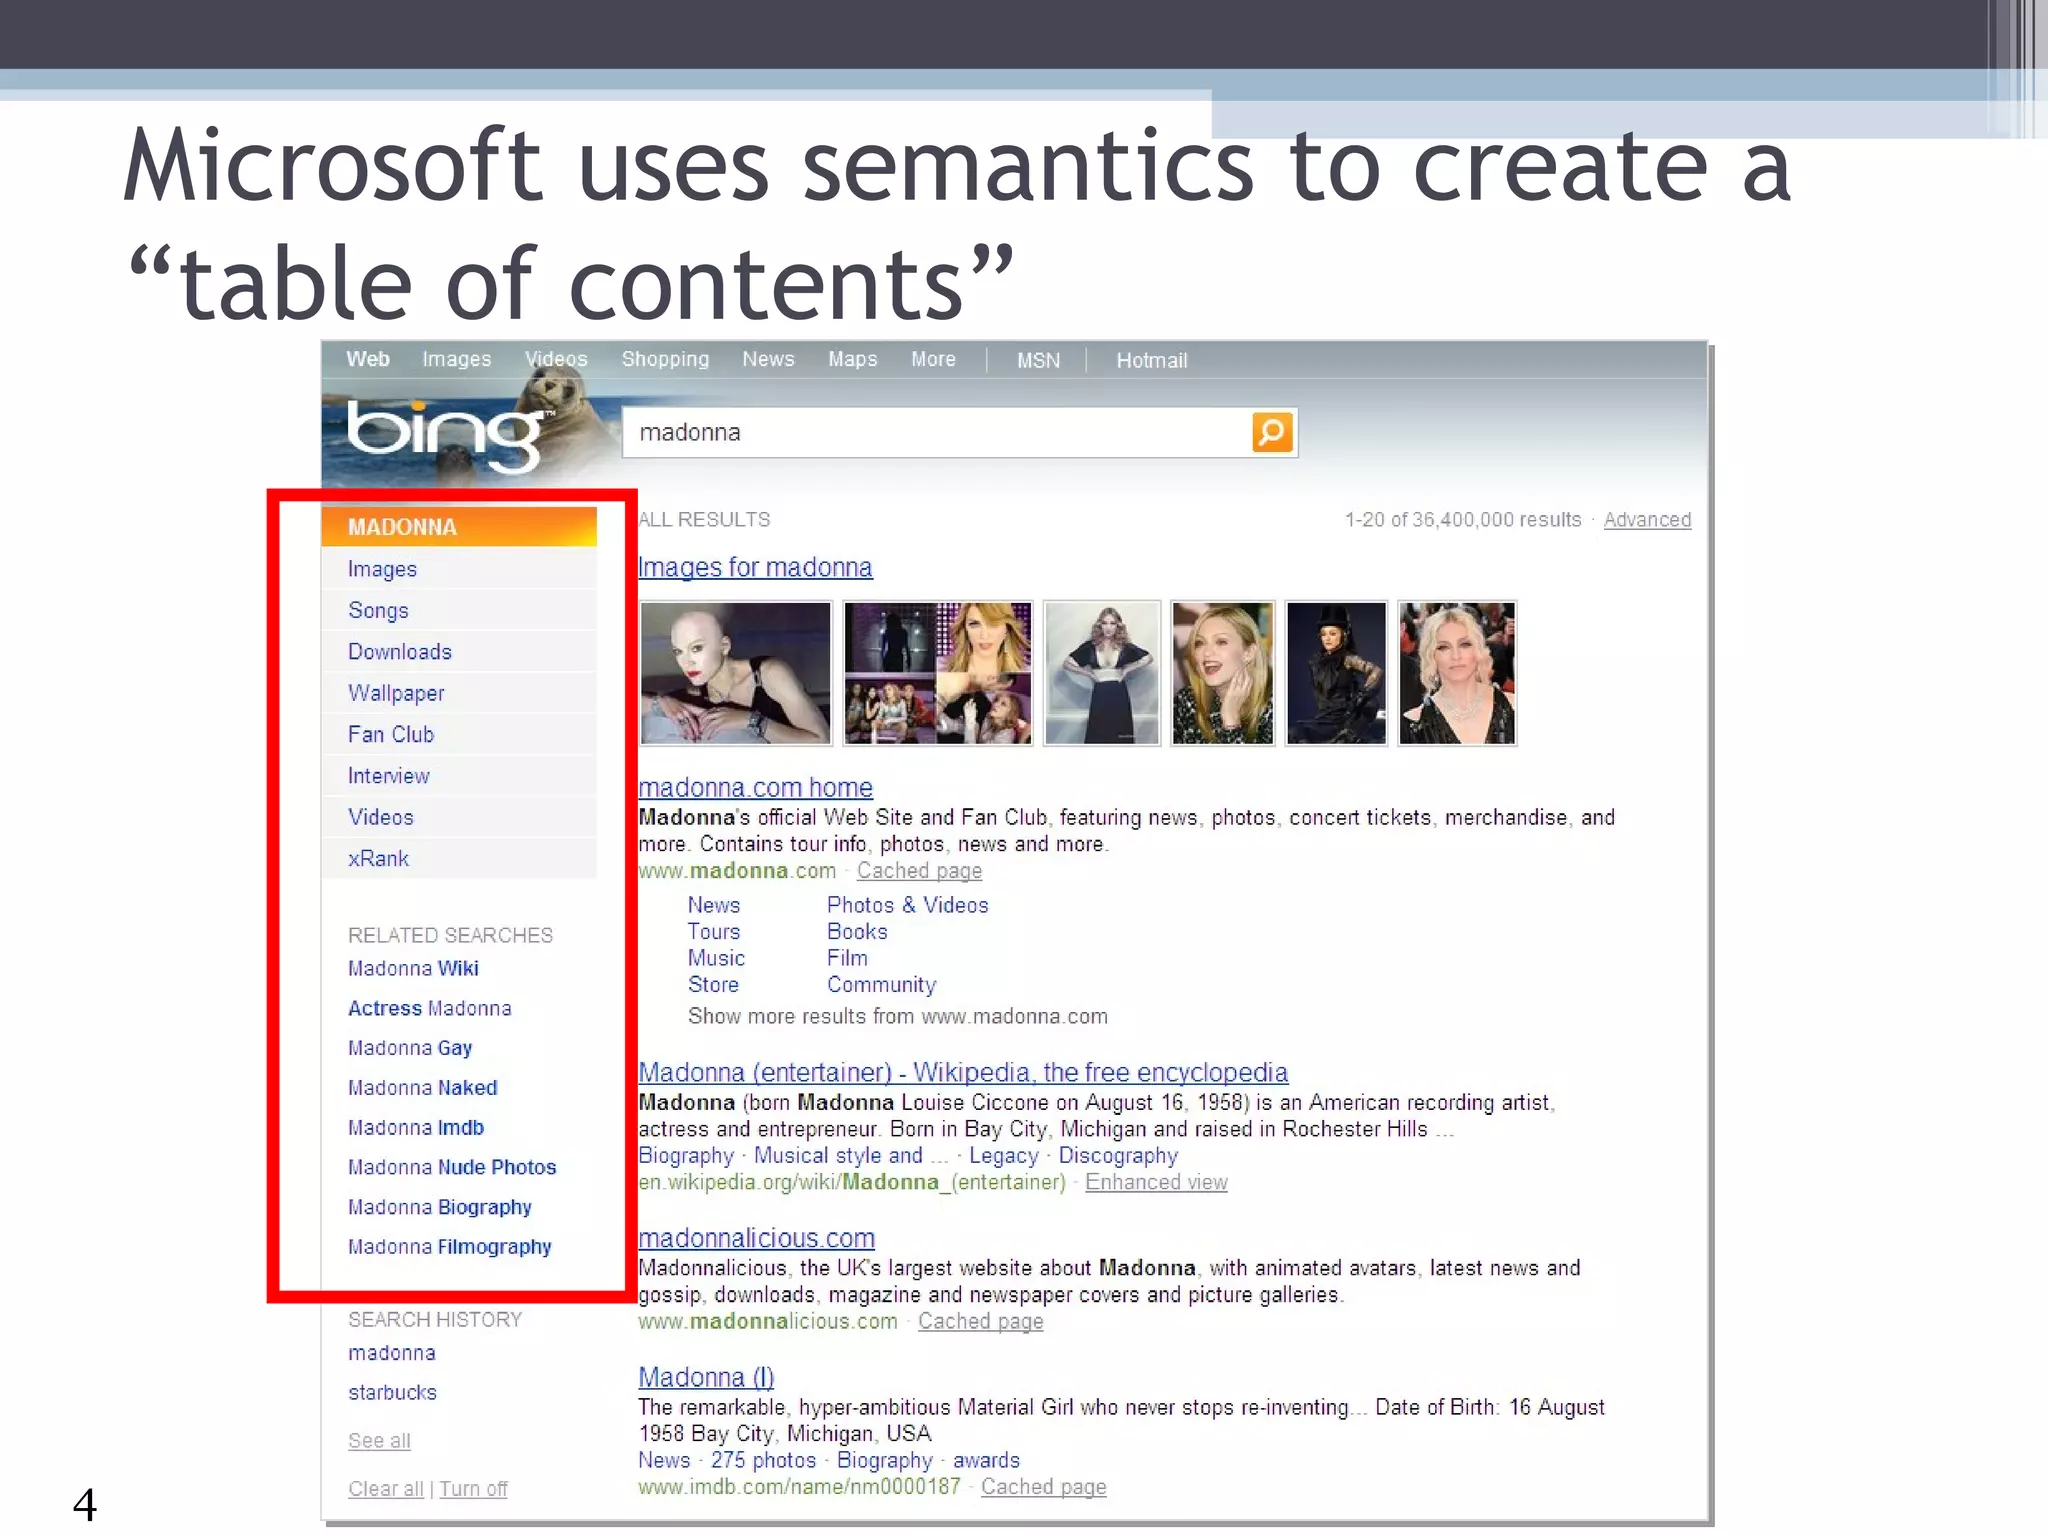Click starbucks in search history
This screenshot has height=1536, width=2048.
click(x=392, y=1392)
